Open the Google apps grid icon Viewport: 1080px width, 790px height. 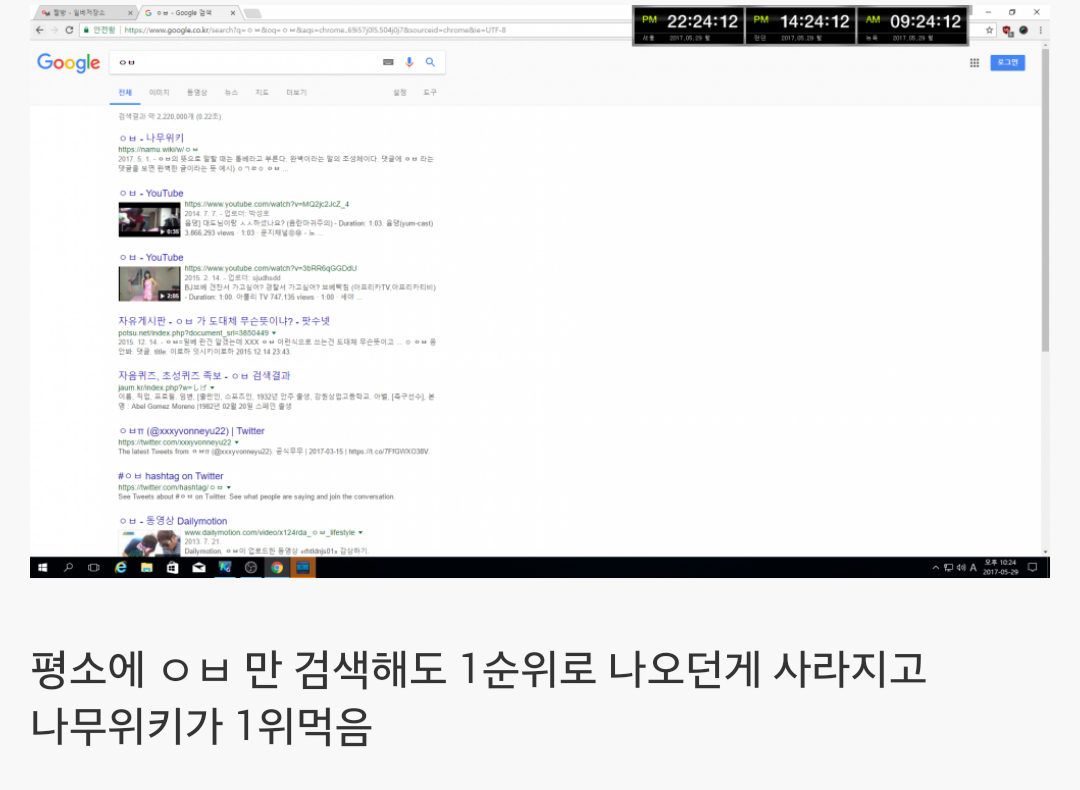point(975,63)
